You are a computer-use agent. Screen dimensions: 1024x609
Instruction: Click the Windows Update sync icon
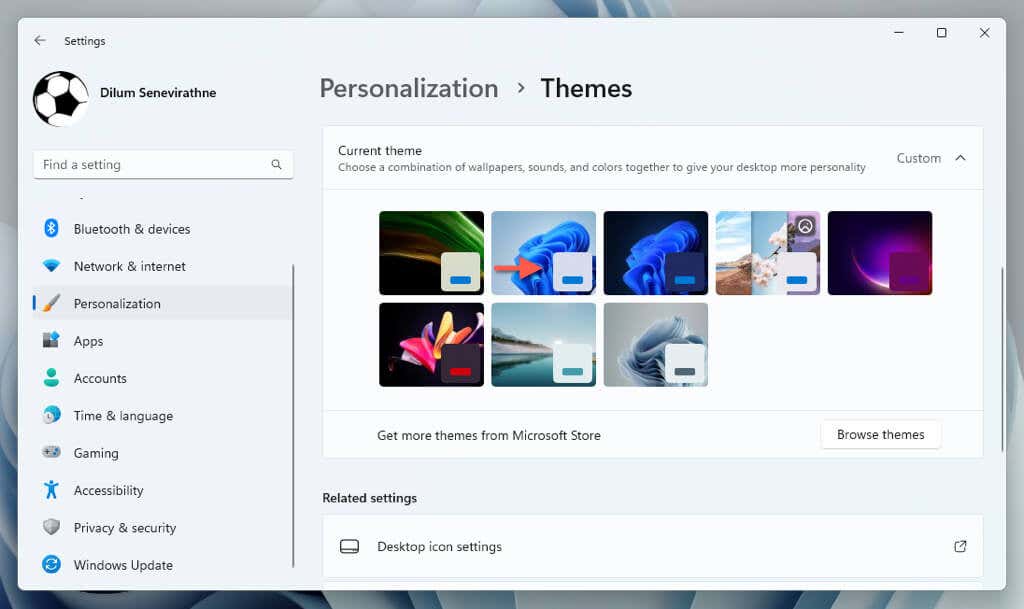coord(51,564)
